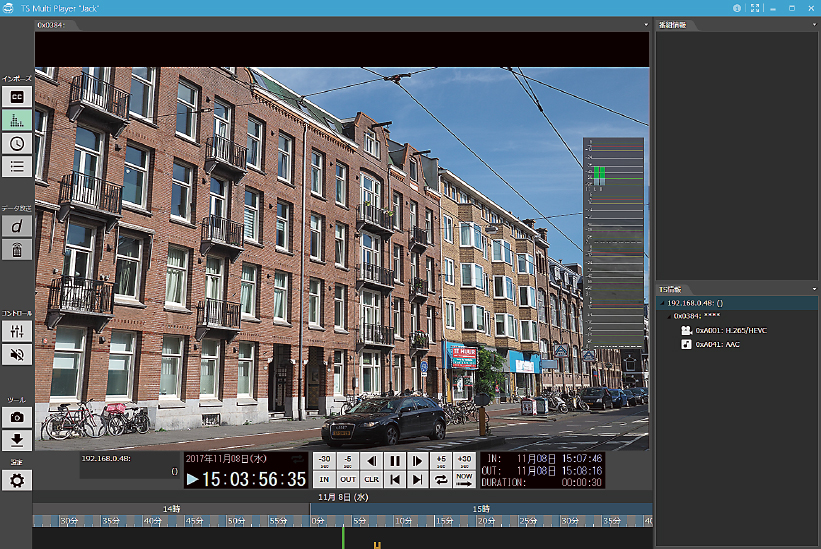
Task: Set the IN point
Action: click(x=324, y=480)
